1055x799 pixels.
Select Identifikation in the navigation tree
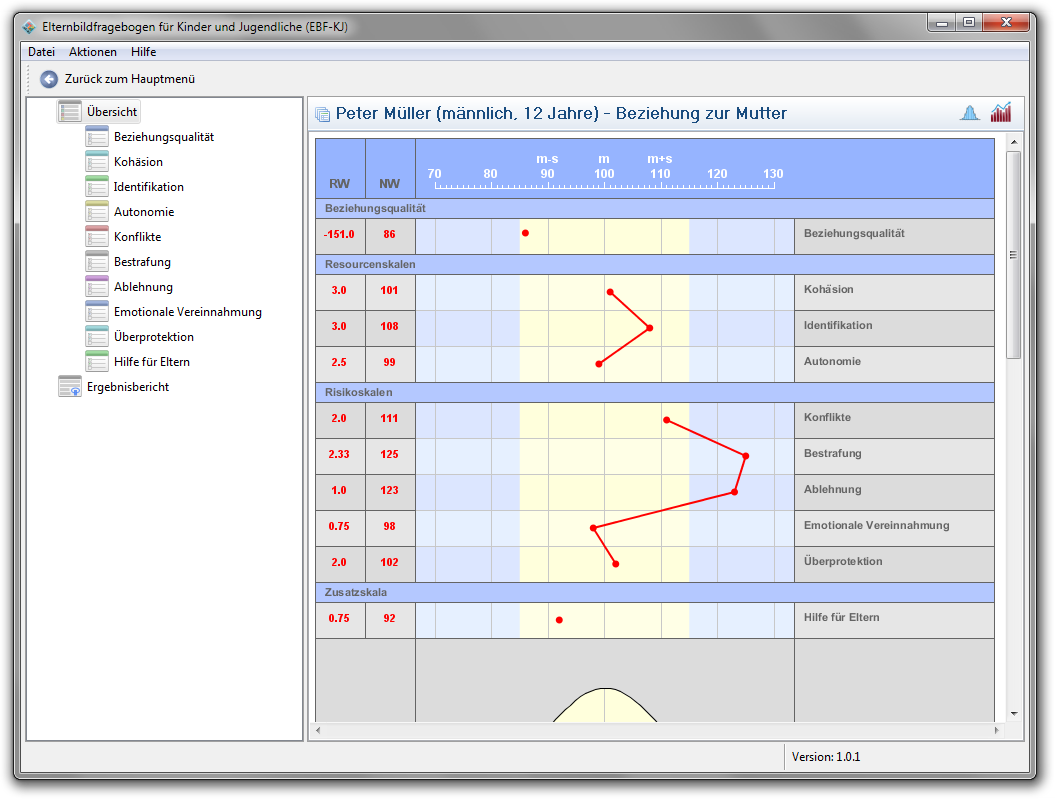pos(149,186)
